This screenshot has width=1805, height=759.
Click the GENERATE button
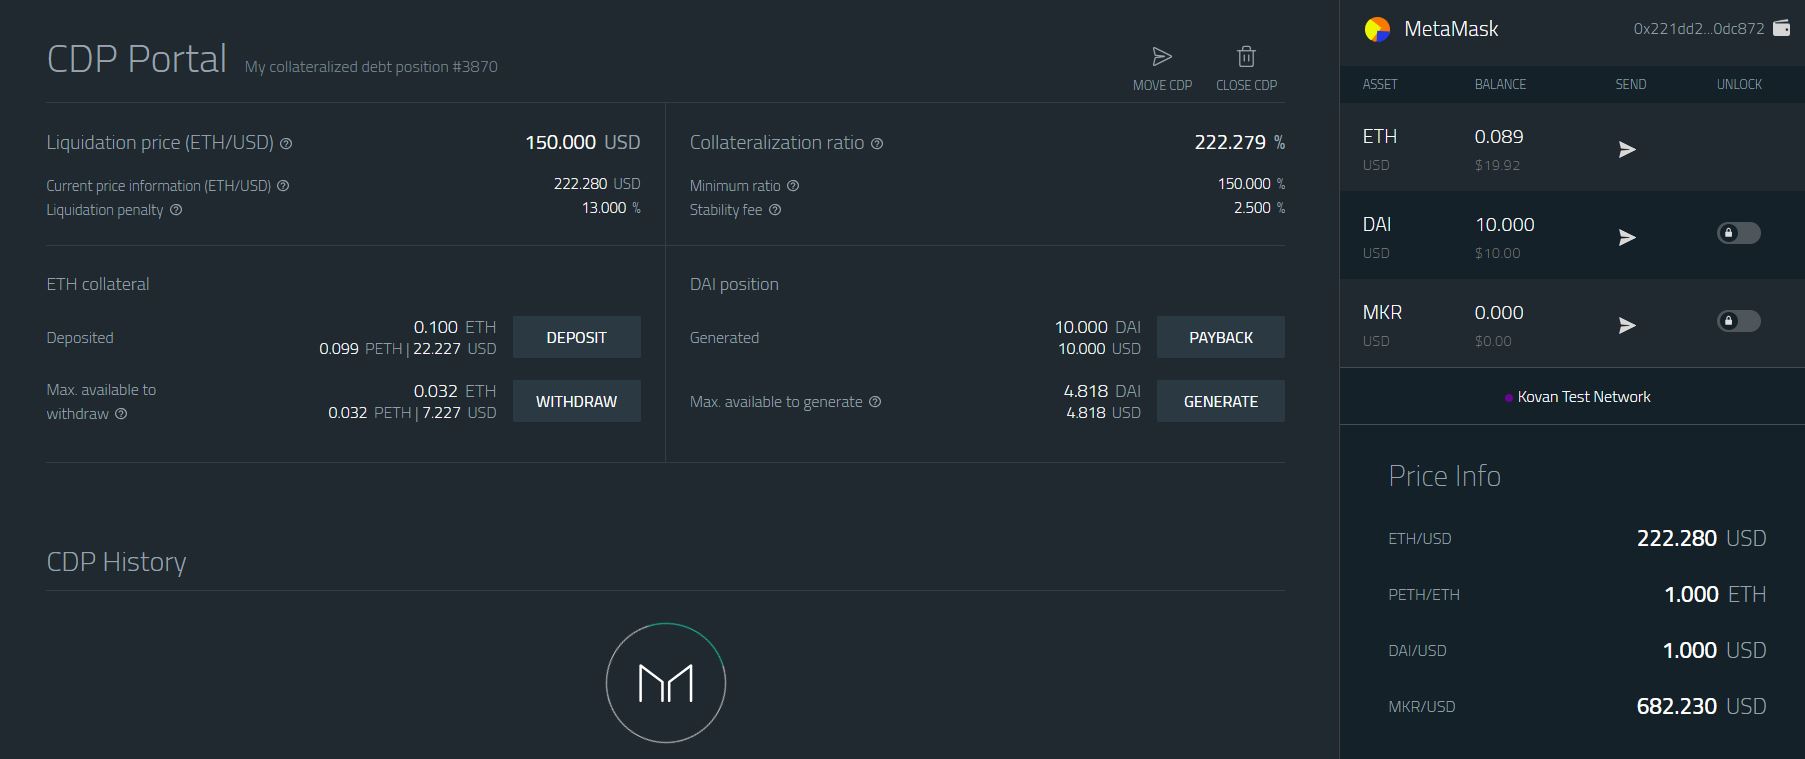coord(1221,401)
